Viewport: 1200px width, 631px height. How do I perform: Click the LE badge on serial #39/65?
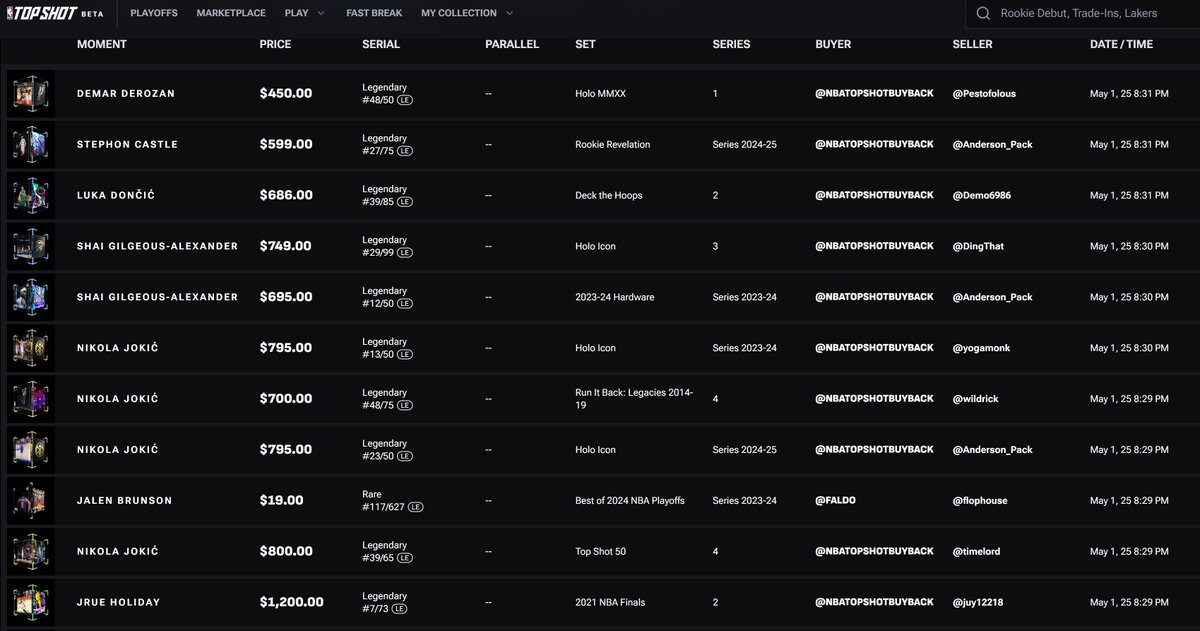(x=405, y=558)
